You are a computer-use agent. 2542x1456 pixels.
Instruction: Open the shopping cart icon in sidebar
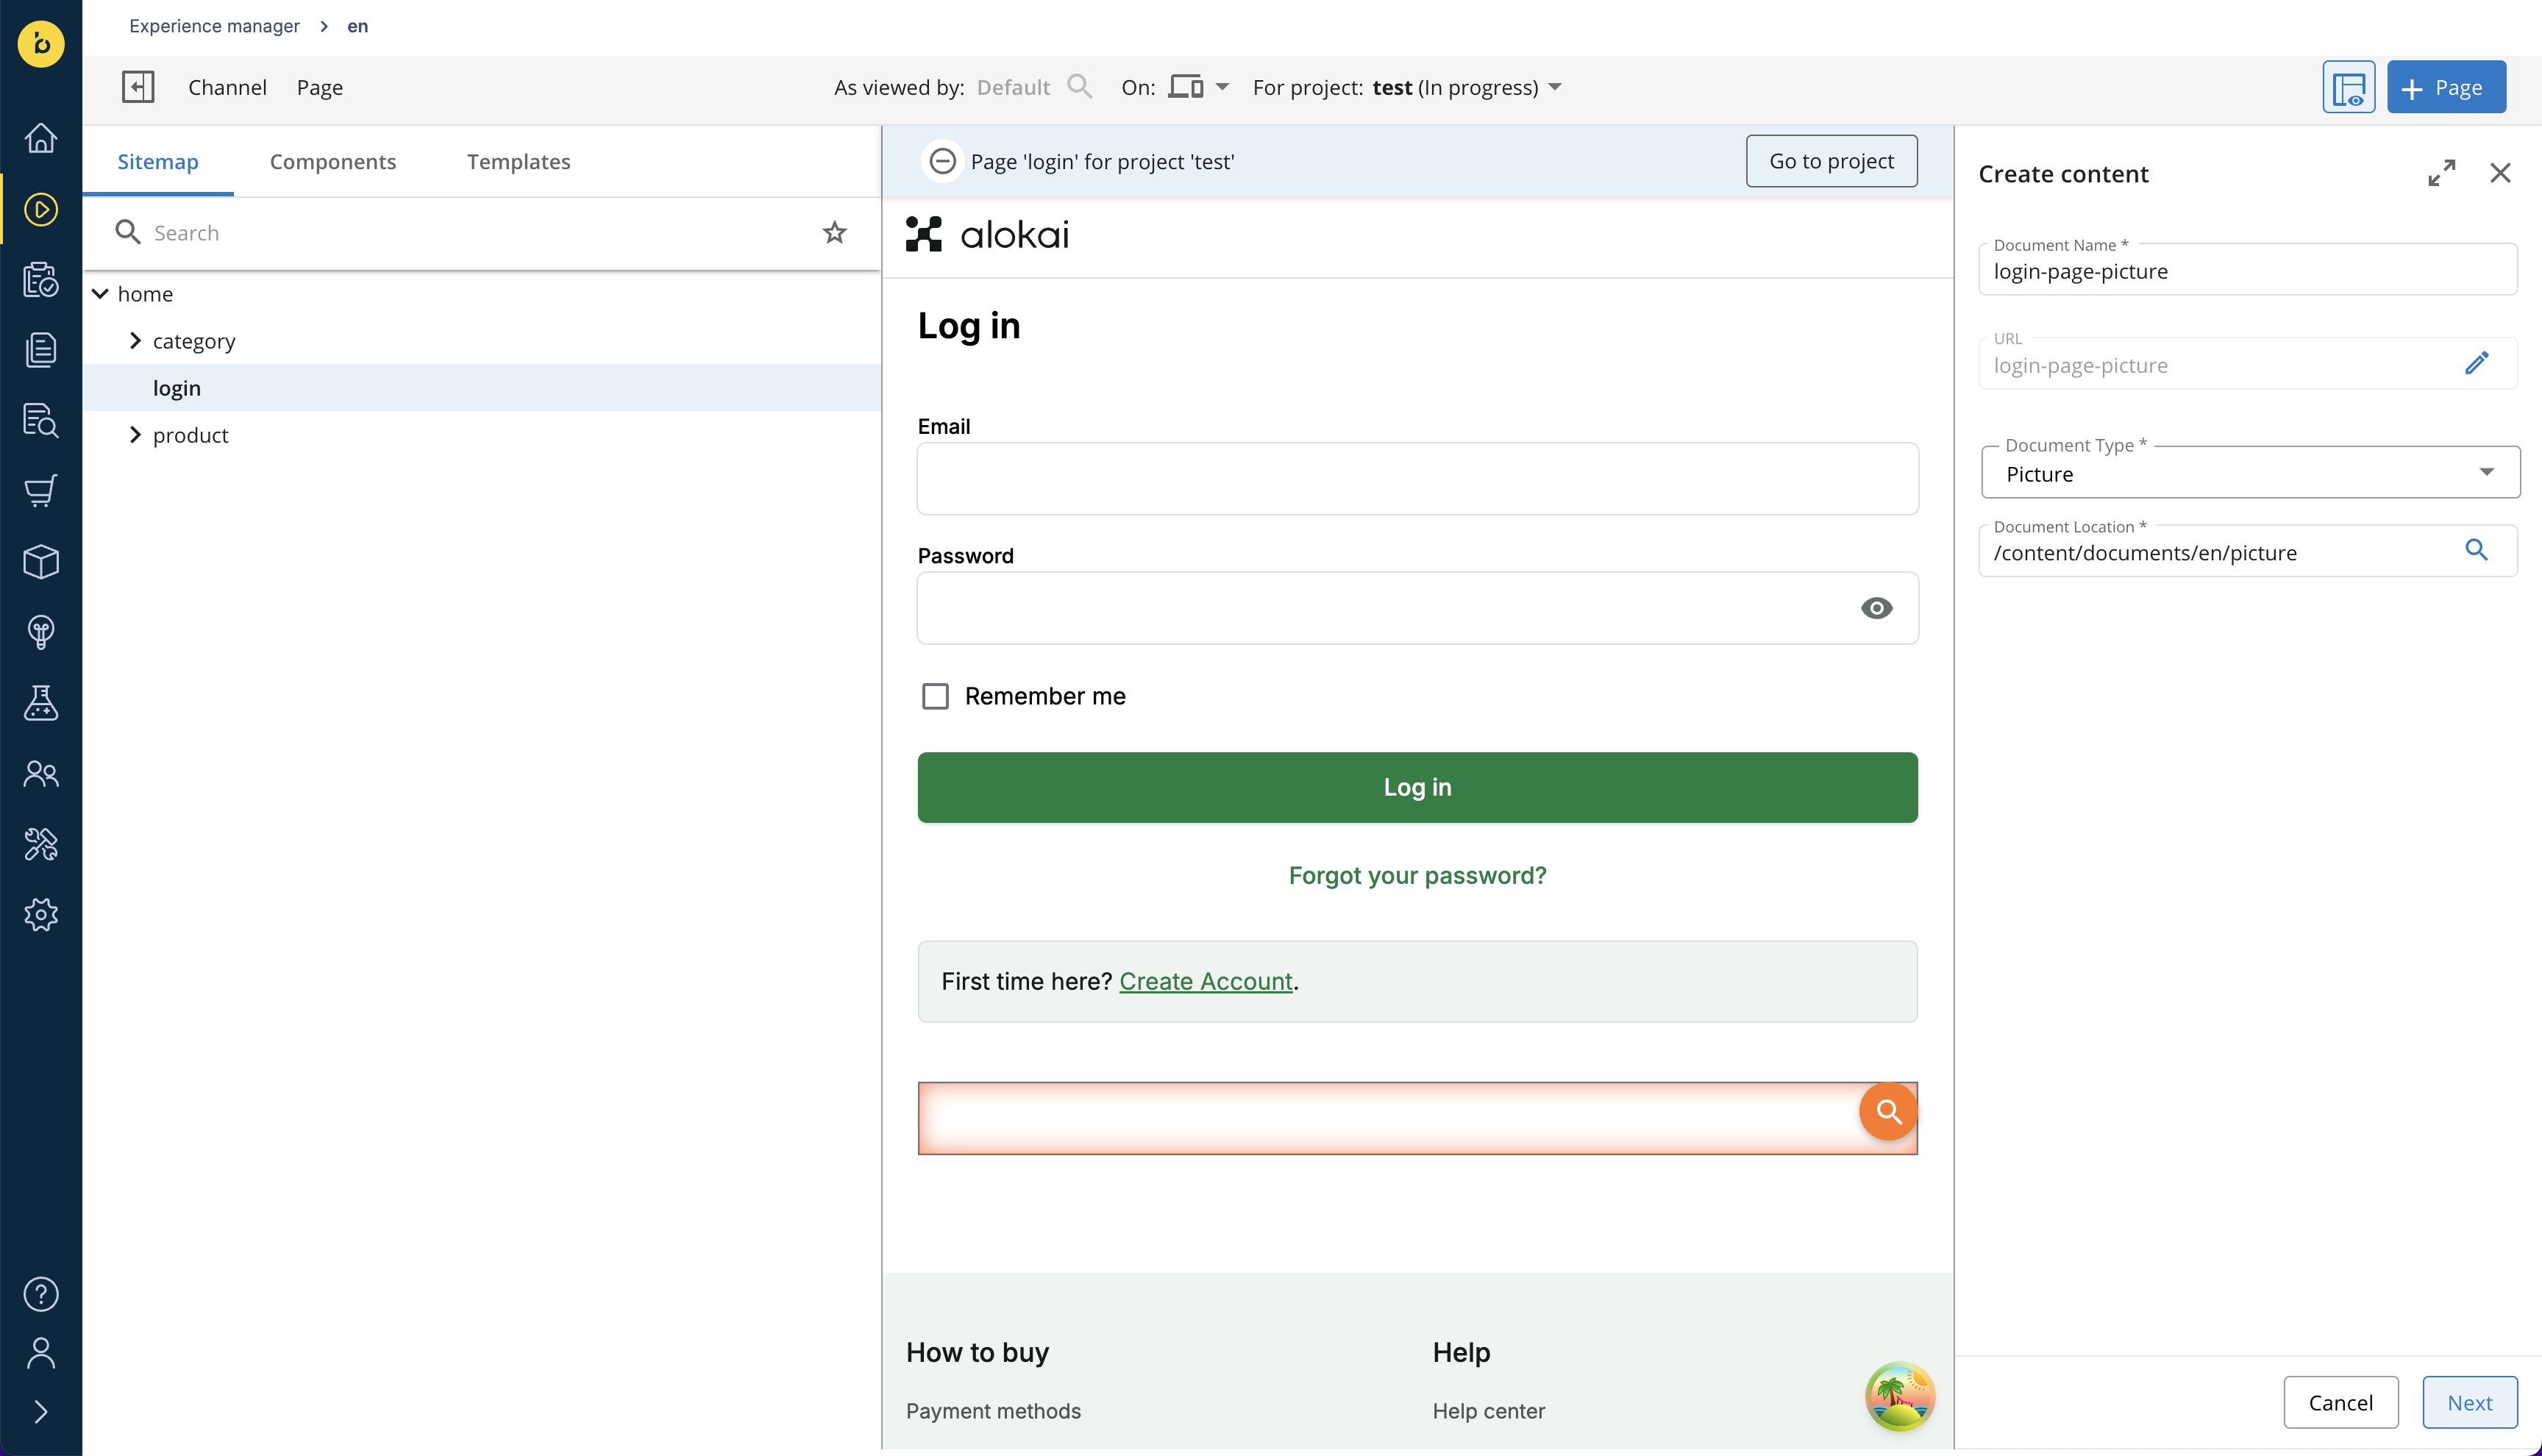[41, 490]
